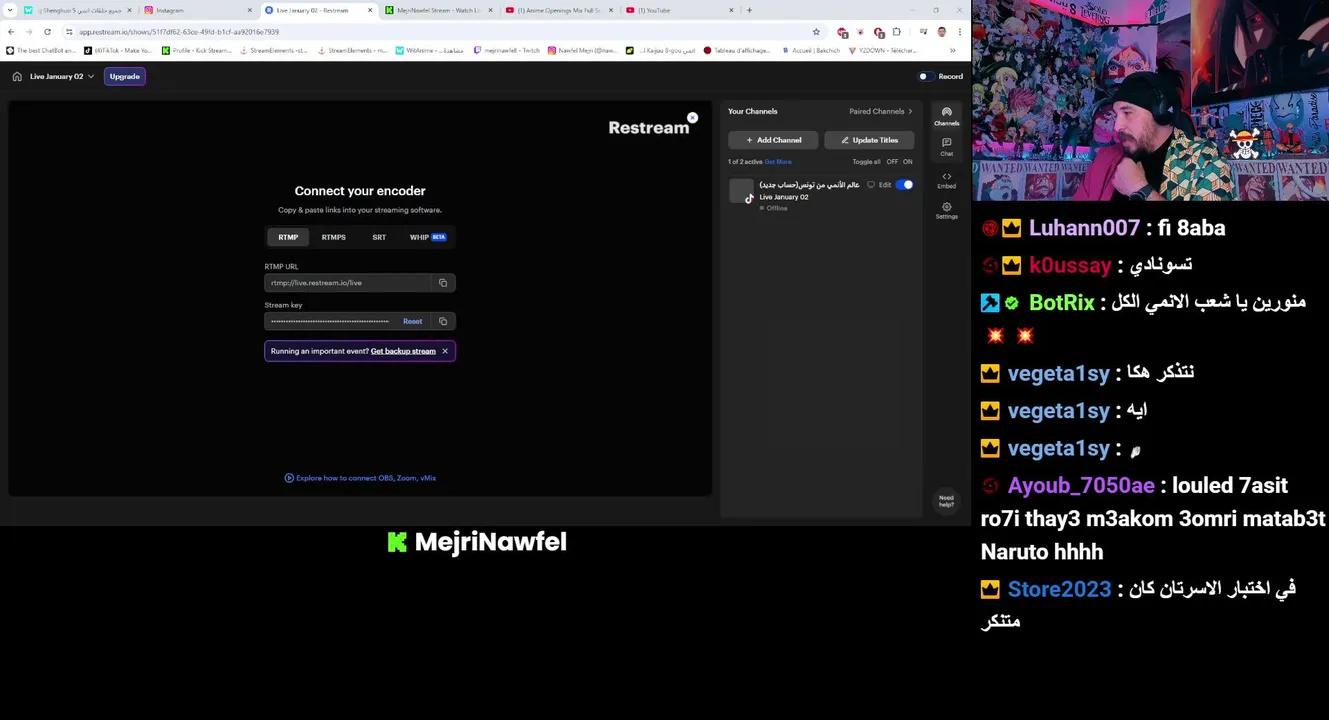Edit the TikTok channel

pos(885,185)
